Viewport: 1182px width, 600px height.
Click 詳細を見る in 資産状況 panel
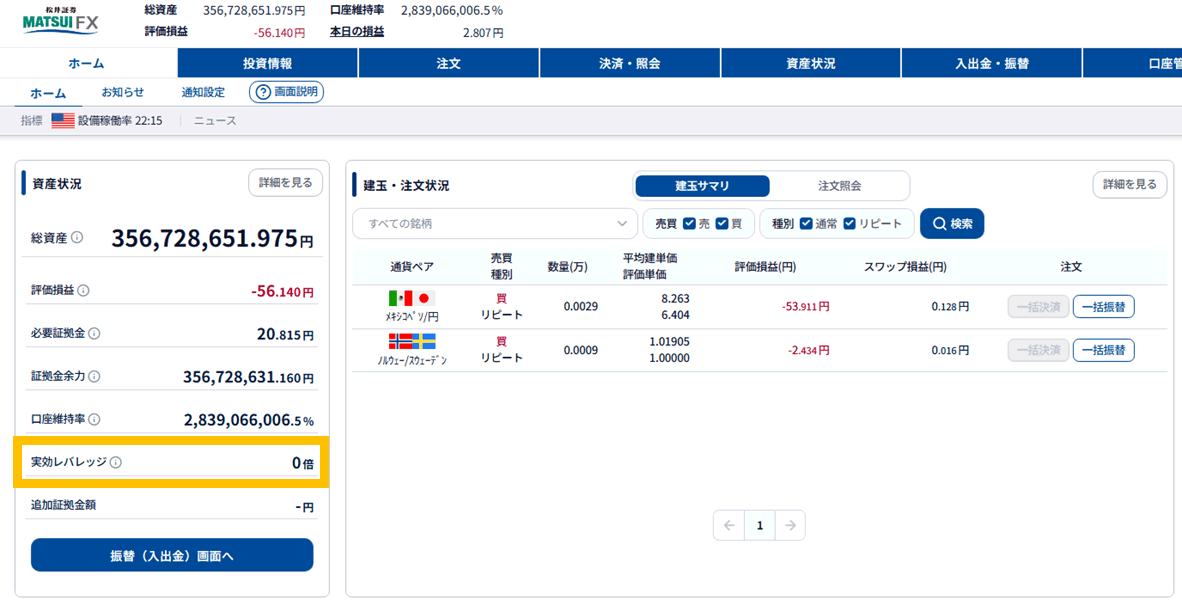(x=286, y=182)
